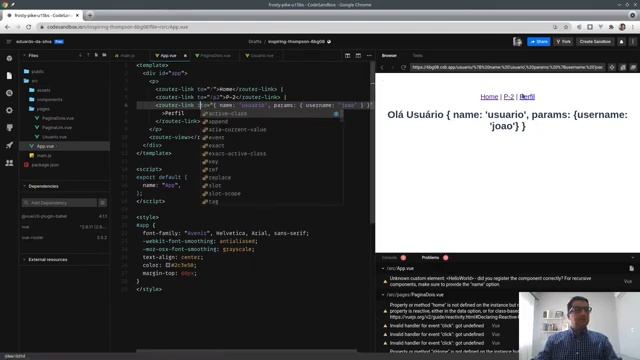Open the Problems tab
Viewport: 640px width, 360px height.
coord(430,258)
